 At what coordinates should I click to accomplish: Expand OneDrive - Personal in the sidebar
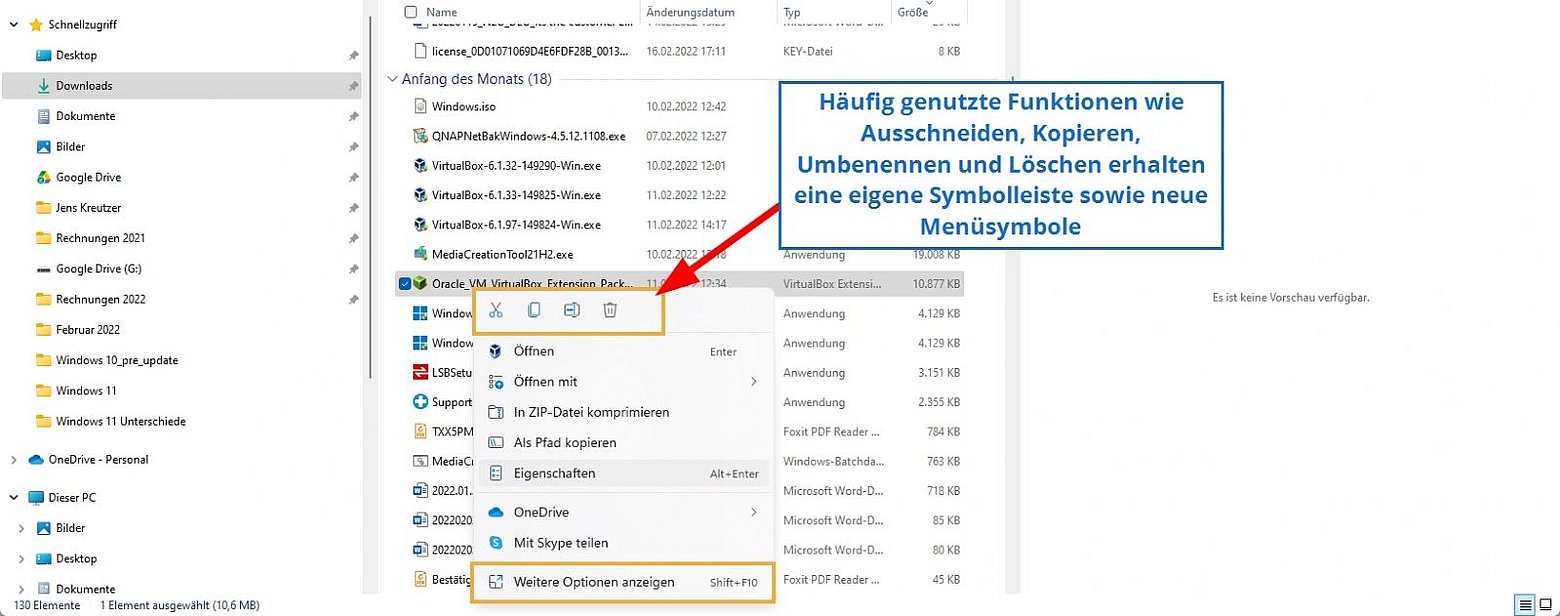[14, 460]
